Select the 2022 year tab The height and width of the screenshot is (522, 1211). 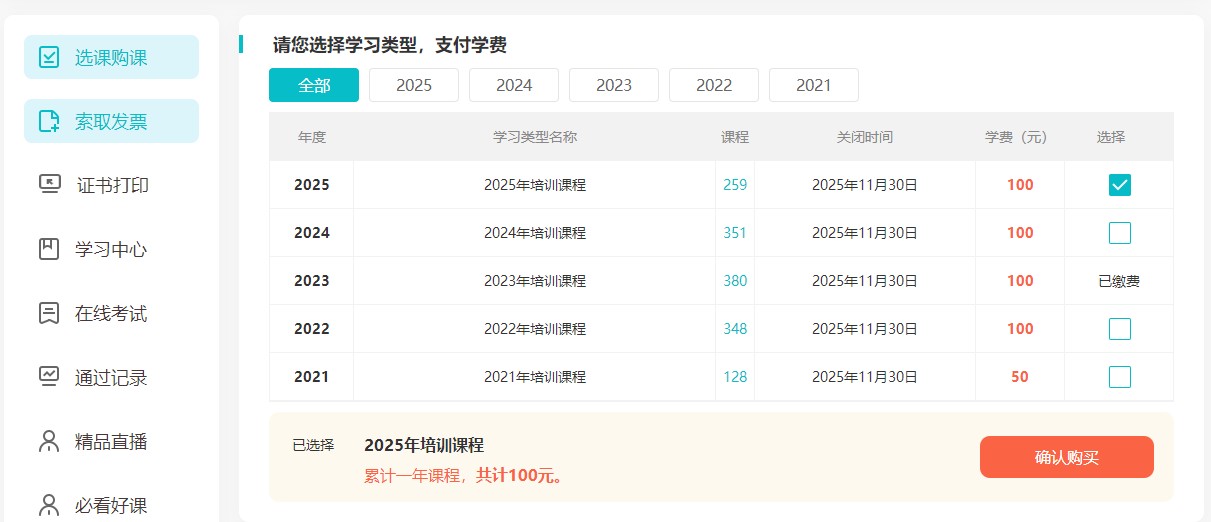coord(714,85)
